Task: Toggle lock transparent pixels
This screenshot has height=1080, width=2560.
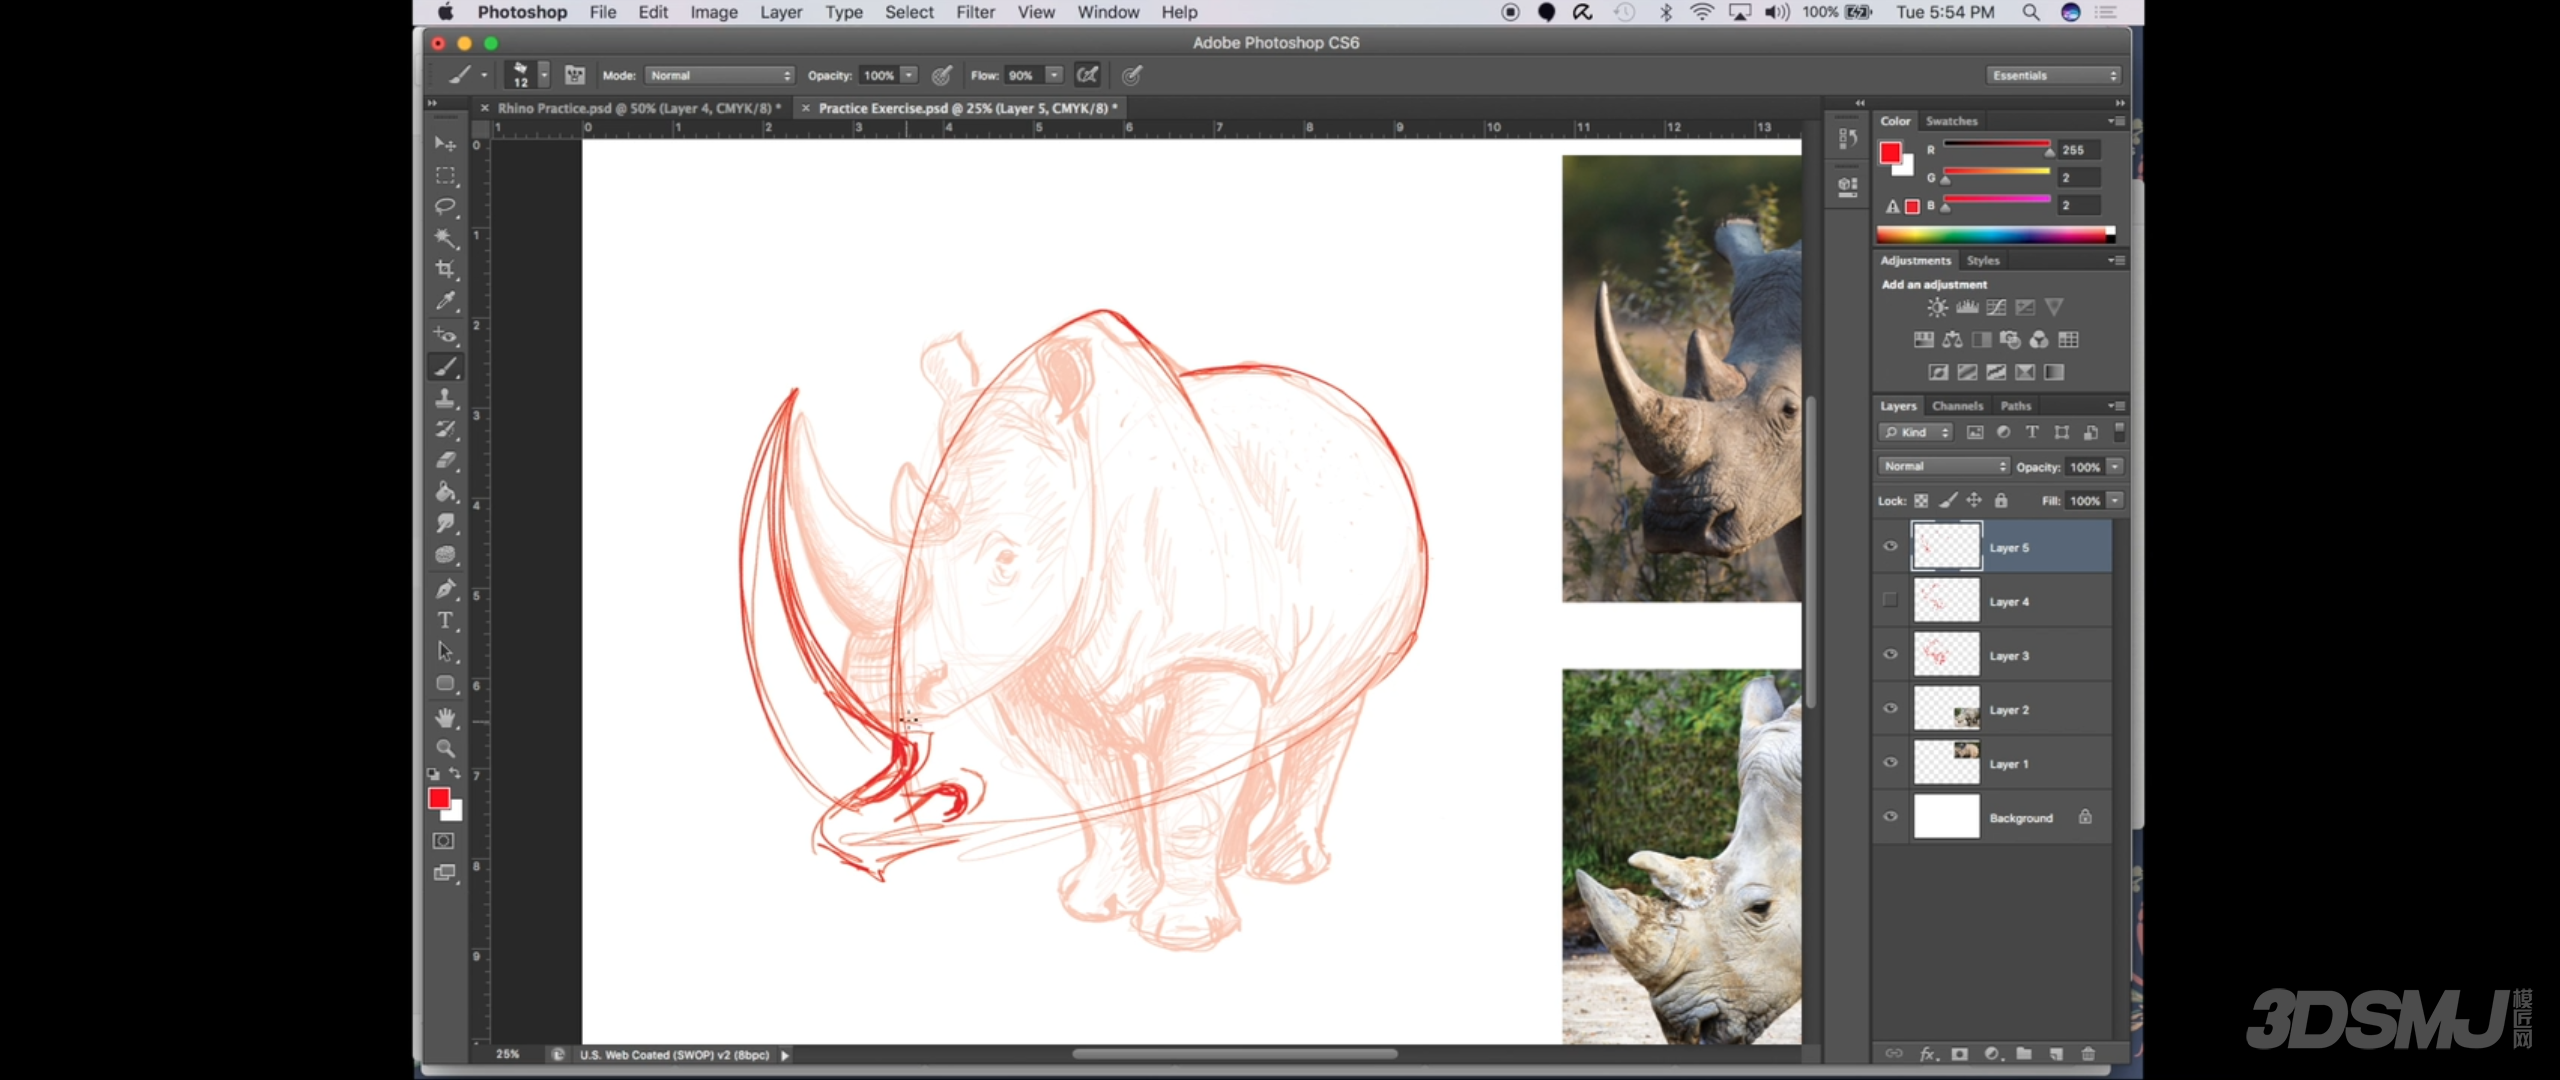Action: (1921, 501)
